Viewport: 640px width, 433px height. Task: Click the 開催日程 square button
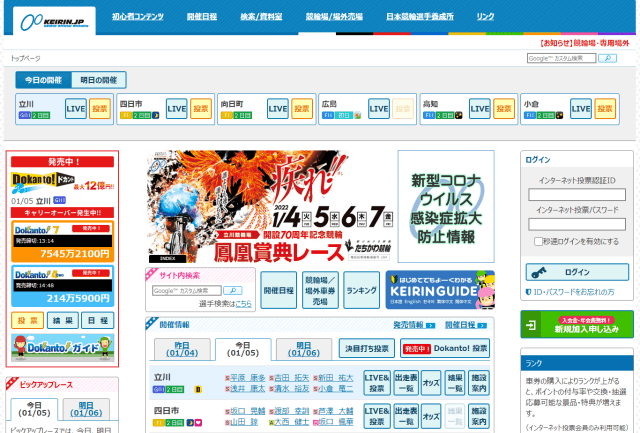(278, 290)
